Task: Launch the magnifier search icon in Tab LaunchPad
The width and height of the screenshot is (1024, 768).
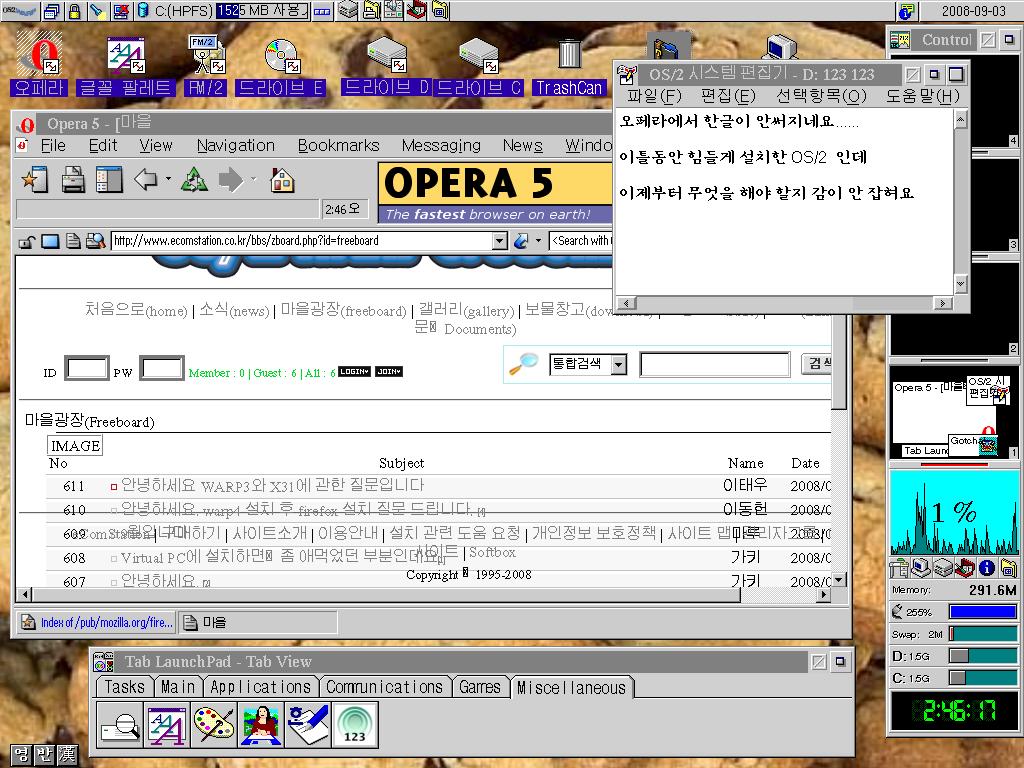Action: click(x=120, y=725)
